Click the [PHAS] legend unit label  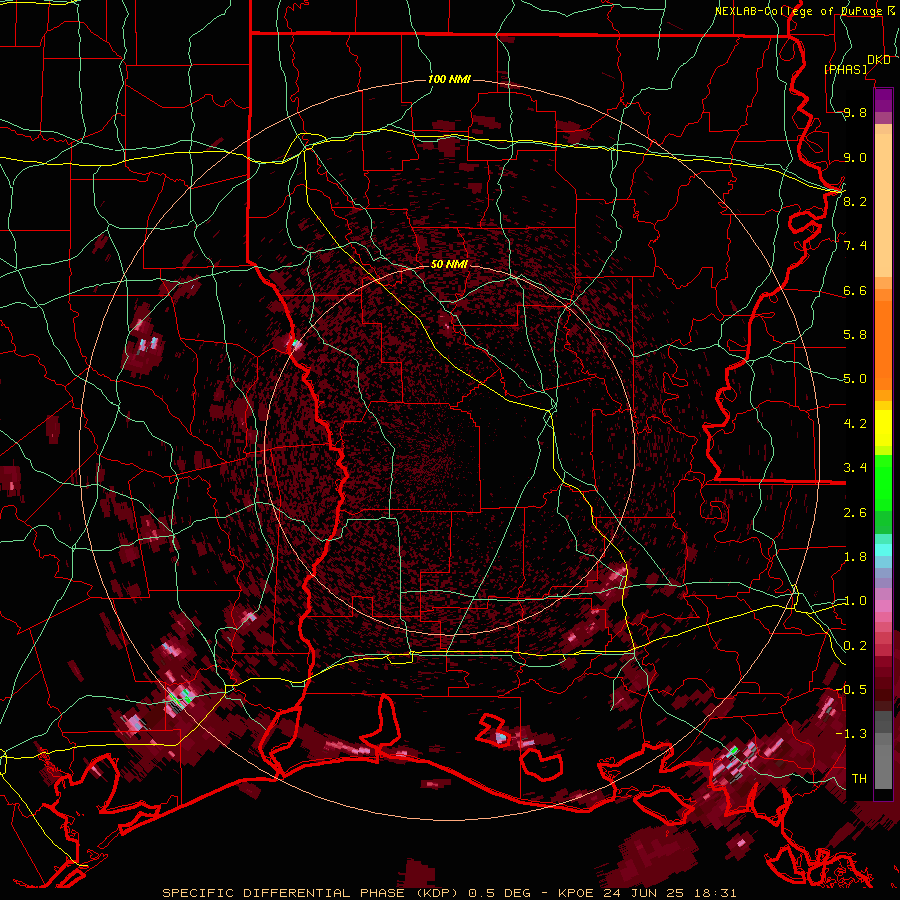tap(845, 69)
